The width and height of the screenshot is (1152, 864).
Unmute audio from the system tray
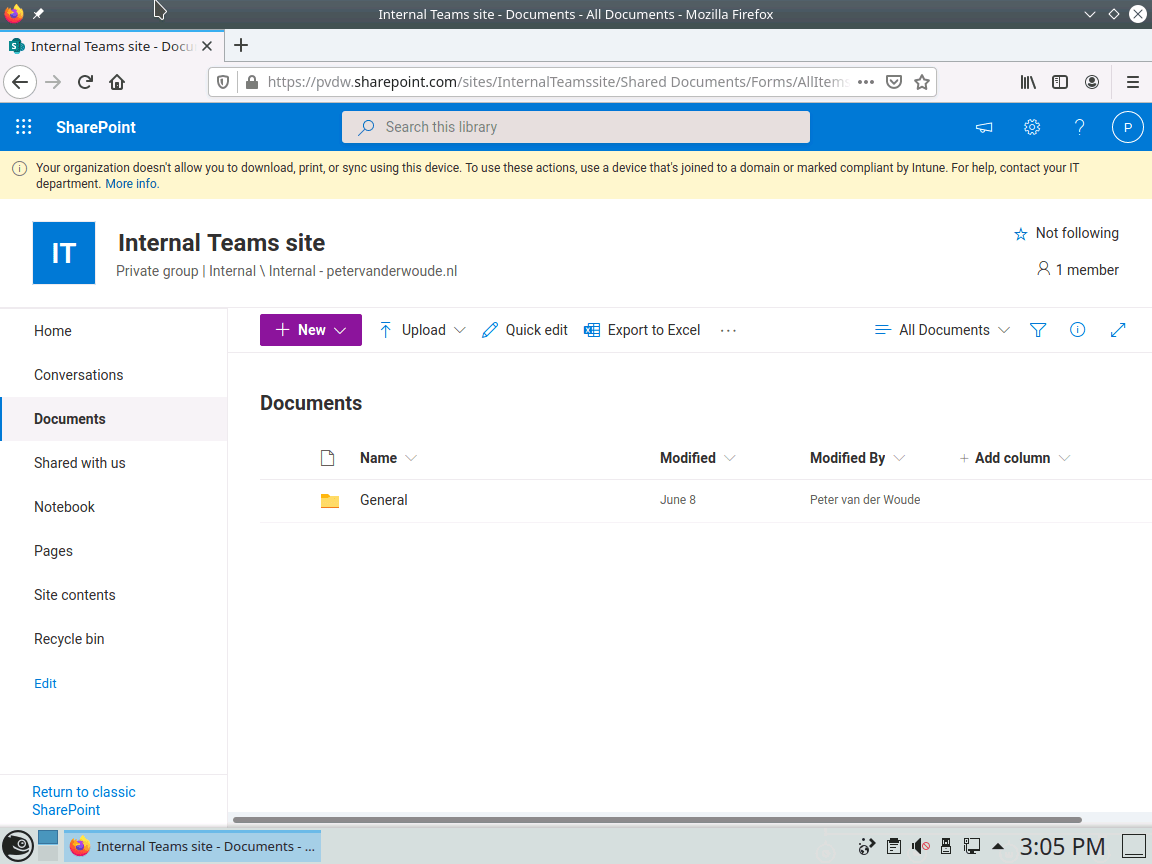[919, 845]
